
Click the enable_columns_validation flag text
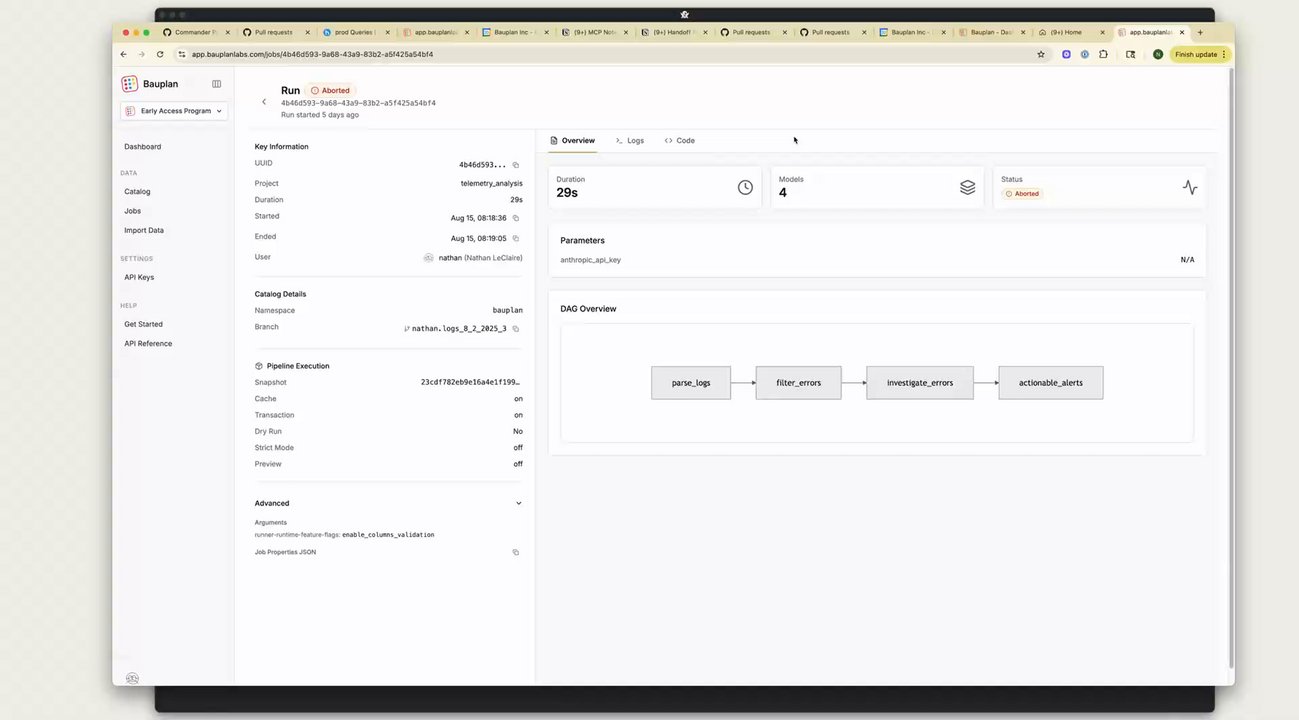388,535
